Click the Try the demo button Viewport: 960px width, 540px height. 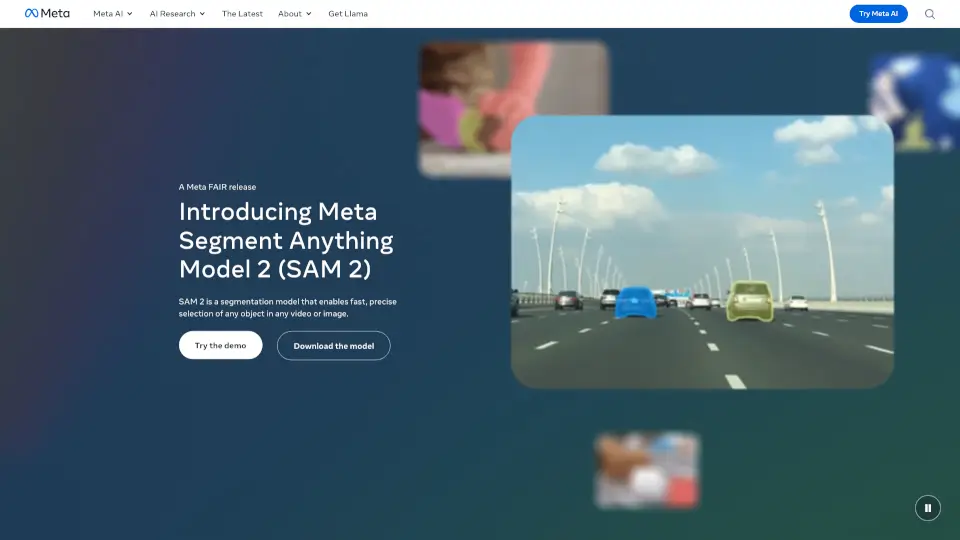pyautogui.click(x=220, y=345)
